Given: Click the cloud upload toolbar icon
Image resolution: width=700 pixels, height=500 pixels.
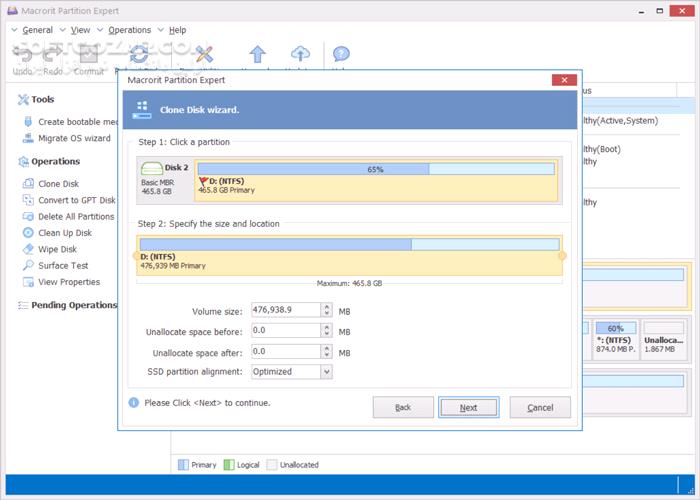Looking at the screenshot, I should (x=300, y=54).
